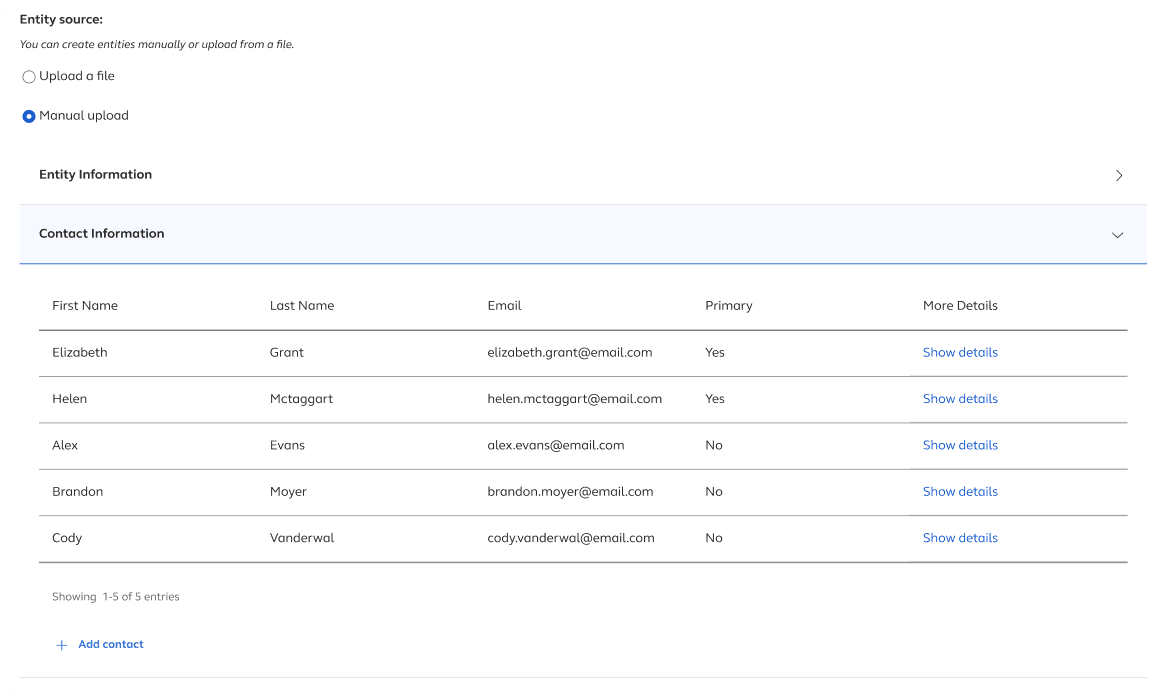Select the Elizabeth first name cell
Image resolution: width=1172 pixels, height=694 pixels.
80,352
